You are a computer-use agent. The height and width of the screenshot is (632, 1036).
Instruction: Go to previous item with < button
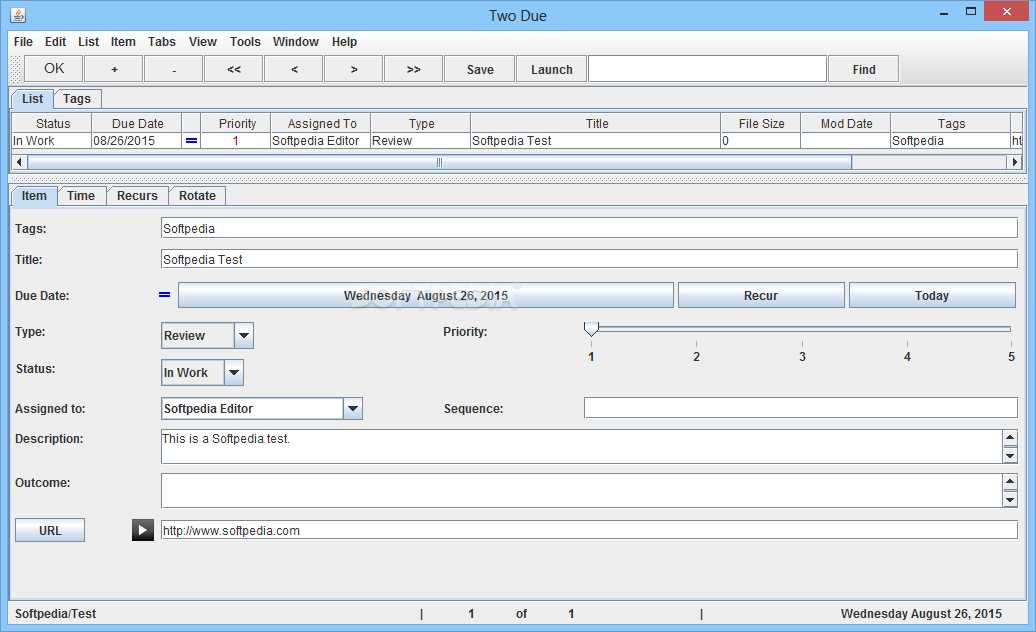(294, 69)
